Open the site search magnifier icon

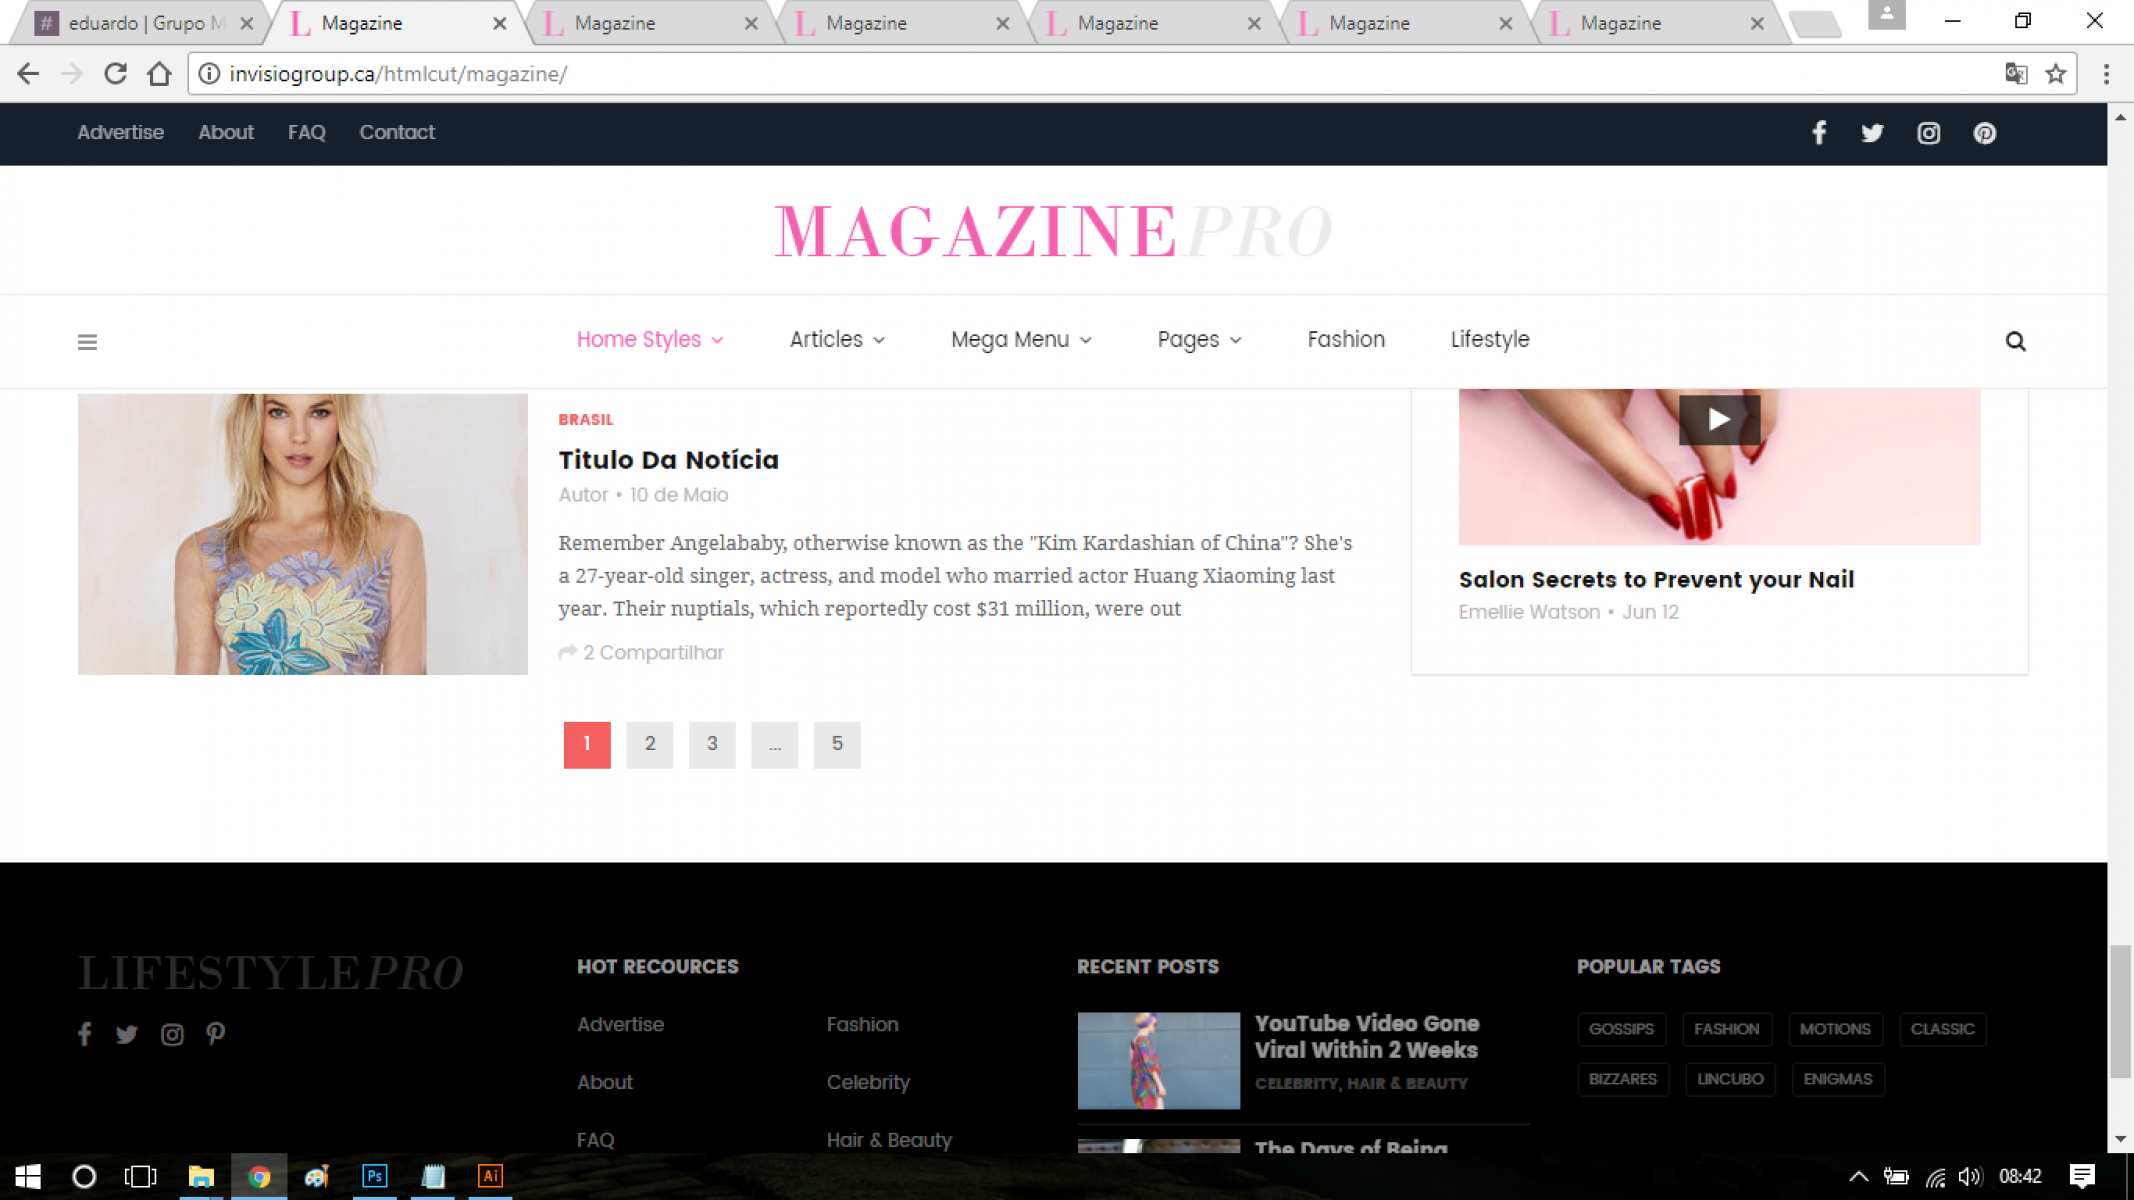(x=2015, y=342)
